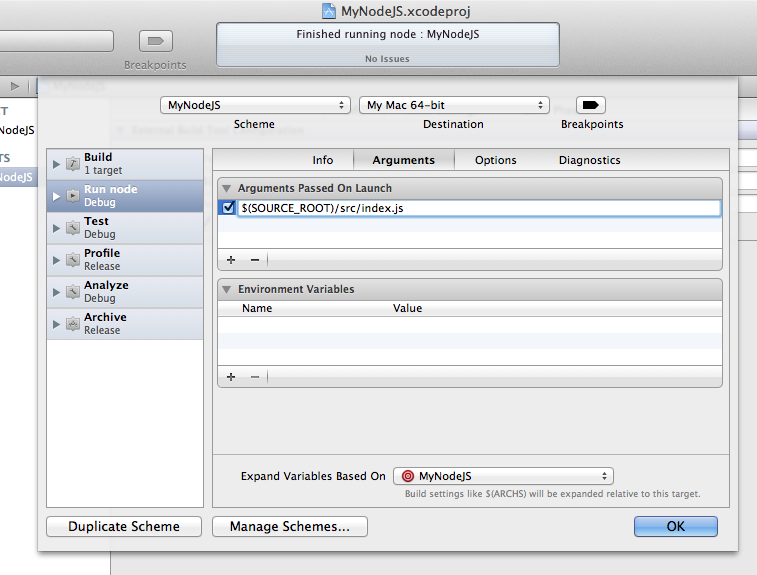Select the Analyze Debug row
Image resolution: width=757 pixels, height=575 pixels.
pyautogui.click(x=125, y=292)
